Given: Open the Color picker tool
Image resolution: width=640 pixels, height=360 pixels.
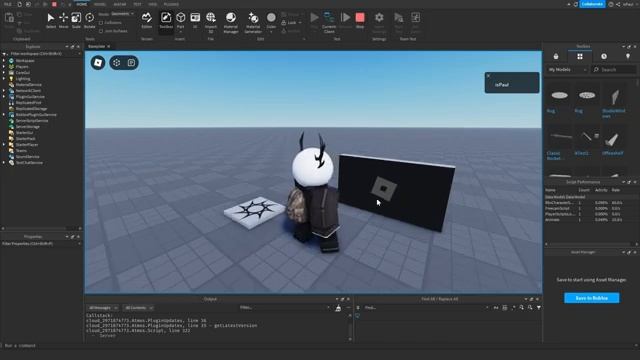Looking at the screenshot, I should click(x=271, y=21).
